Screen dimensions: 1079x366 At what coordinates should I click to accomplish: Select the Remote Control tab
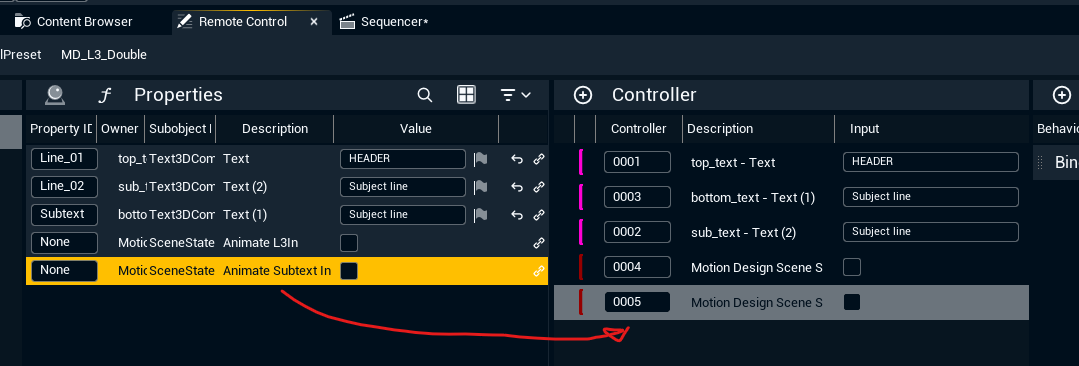click(x=242, y=21)
